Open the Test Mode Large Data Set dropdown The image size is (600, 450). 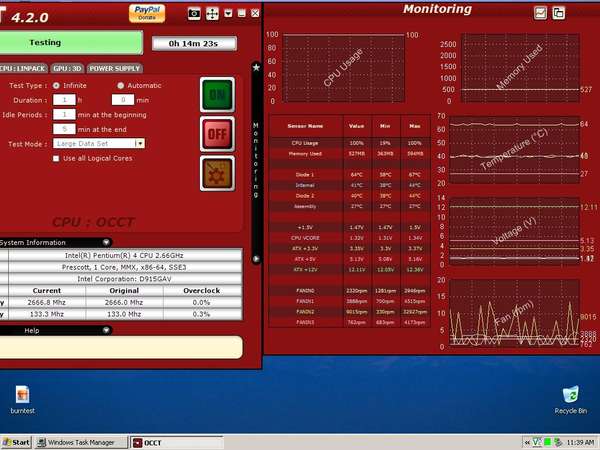click(x=99, y=143)
